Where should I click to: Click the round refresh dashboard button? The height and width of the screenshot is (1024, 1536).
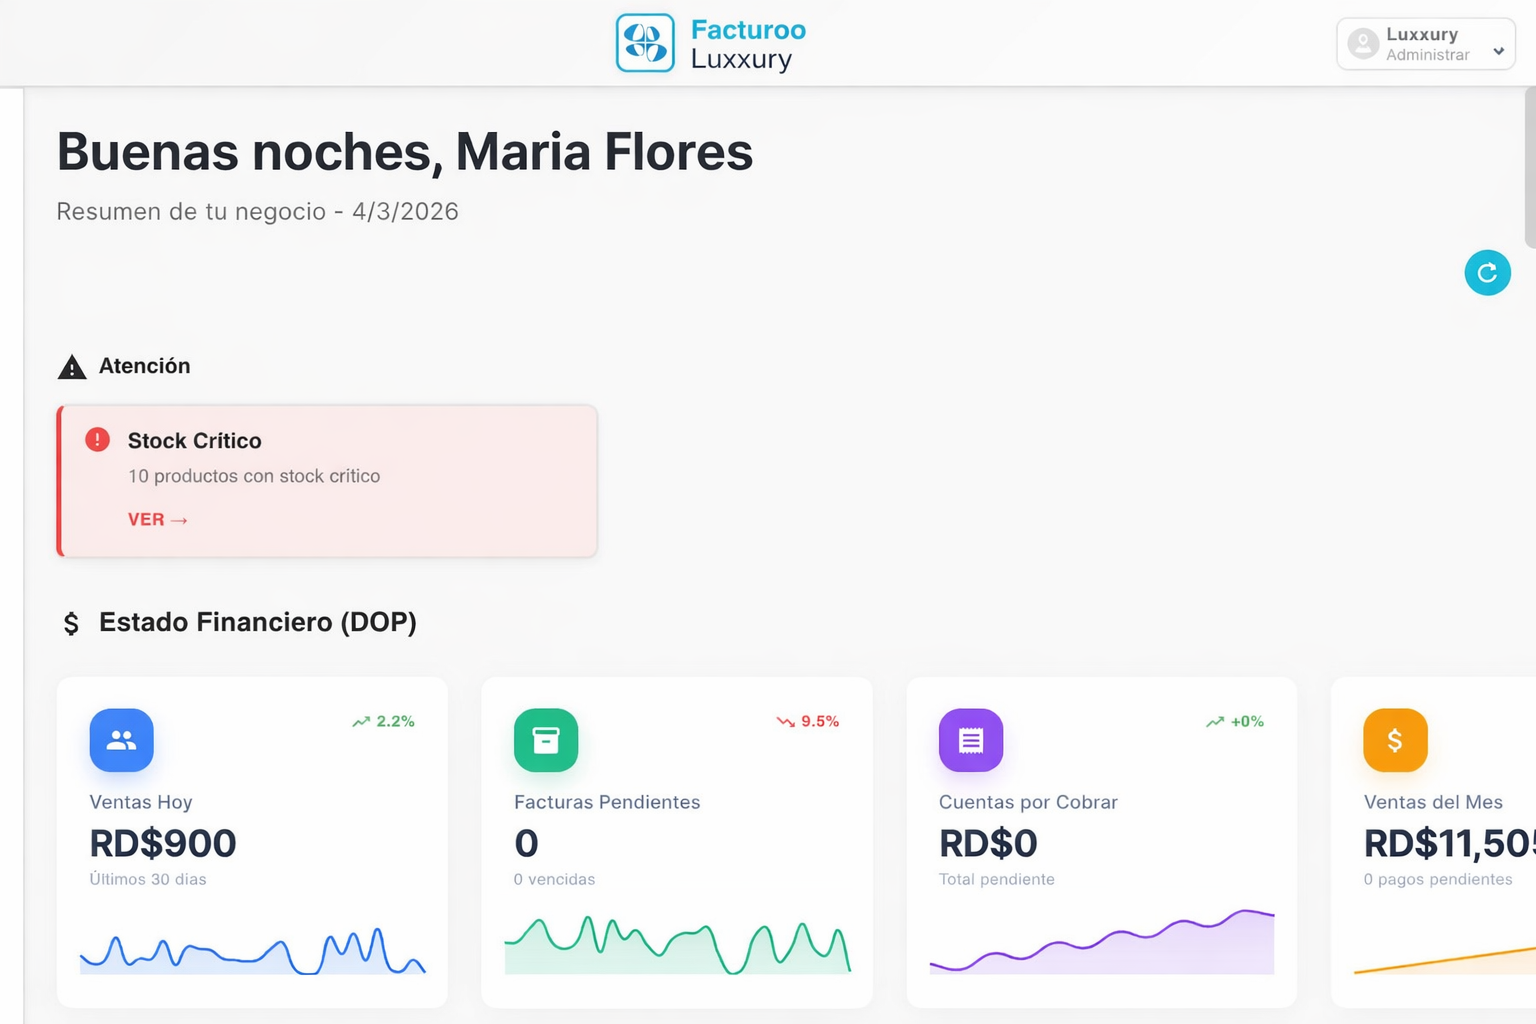(1487, 273)
